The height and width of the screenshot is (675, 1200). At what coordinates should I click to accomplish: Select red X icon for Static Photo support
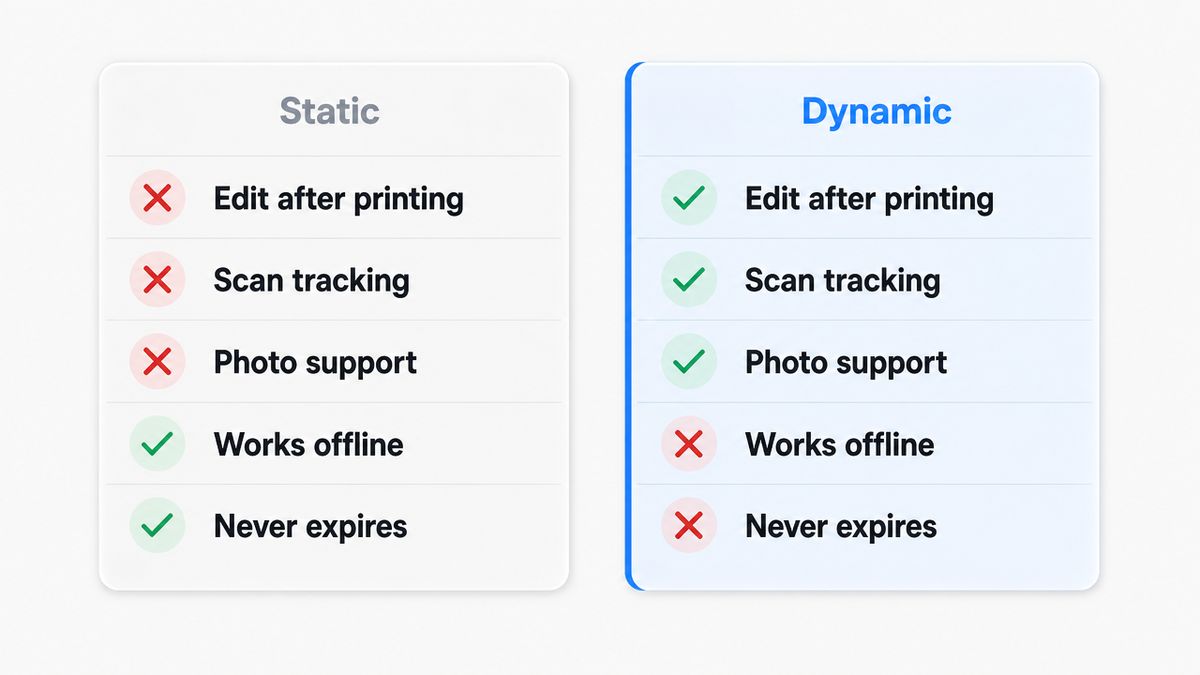pos(157,362)
